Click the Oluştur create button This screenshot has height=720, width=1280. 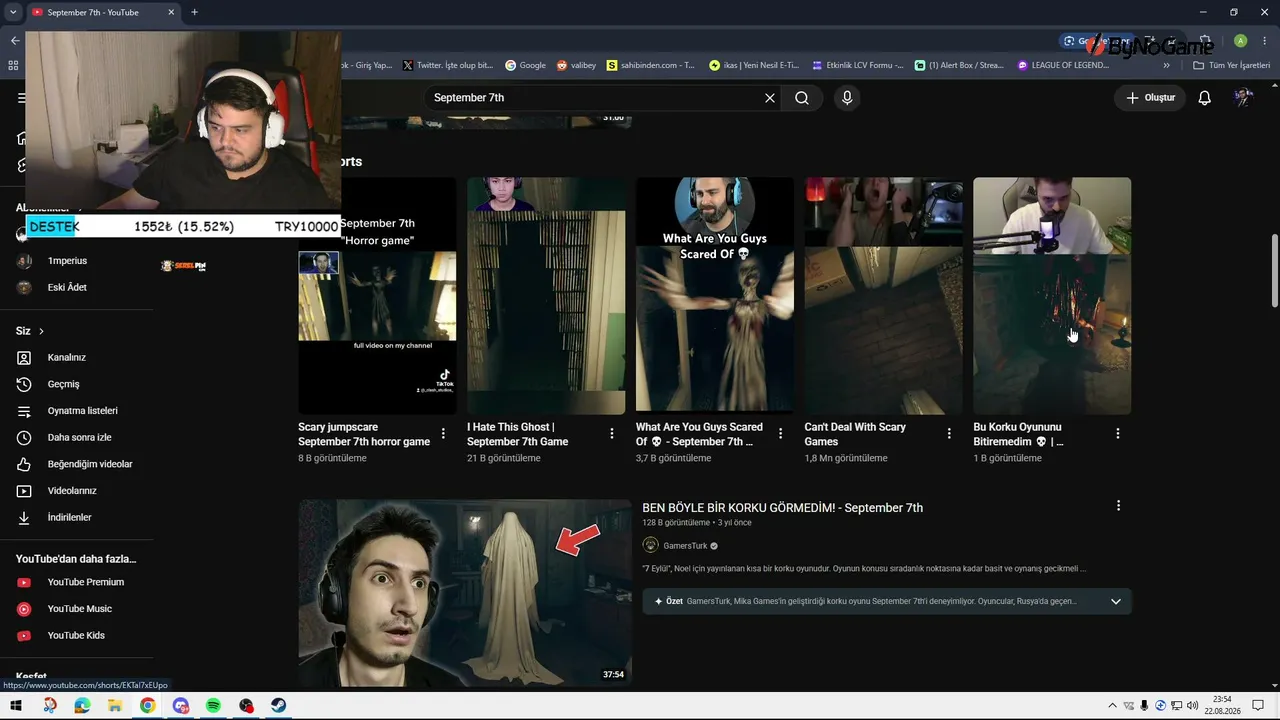1150,98
